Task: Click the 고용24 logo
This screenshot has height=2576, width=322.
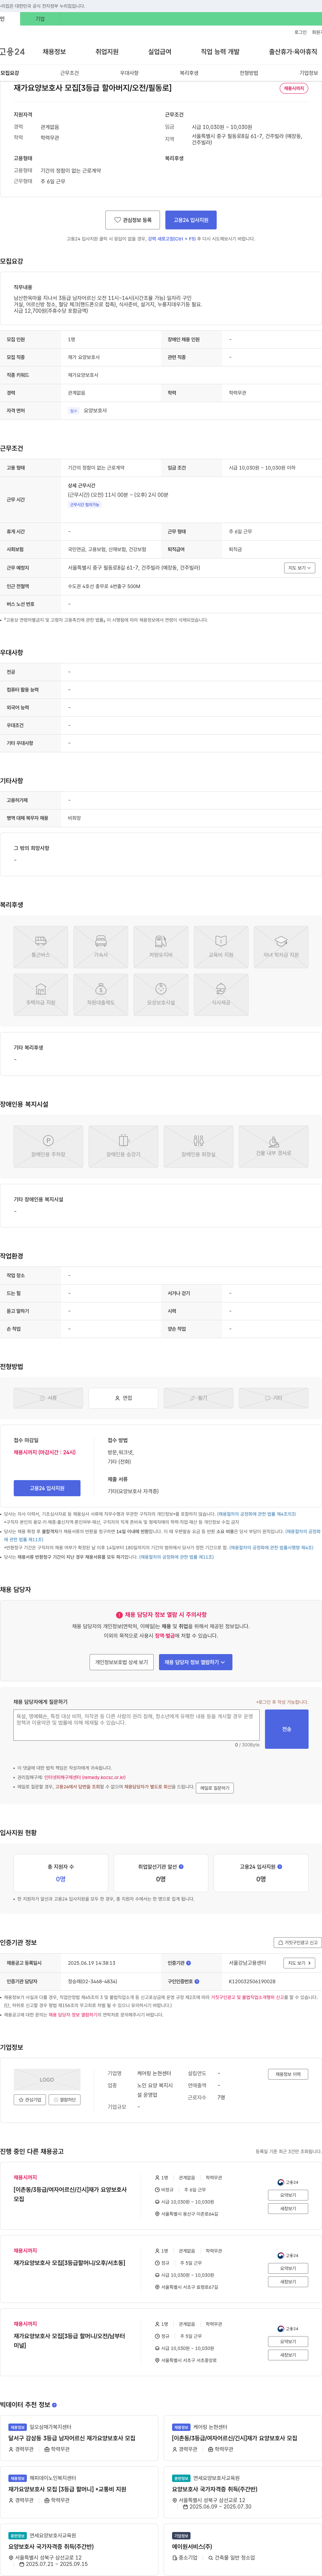Action: [x=12, y=51]
